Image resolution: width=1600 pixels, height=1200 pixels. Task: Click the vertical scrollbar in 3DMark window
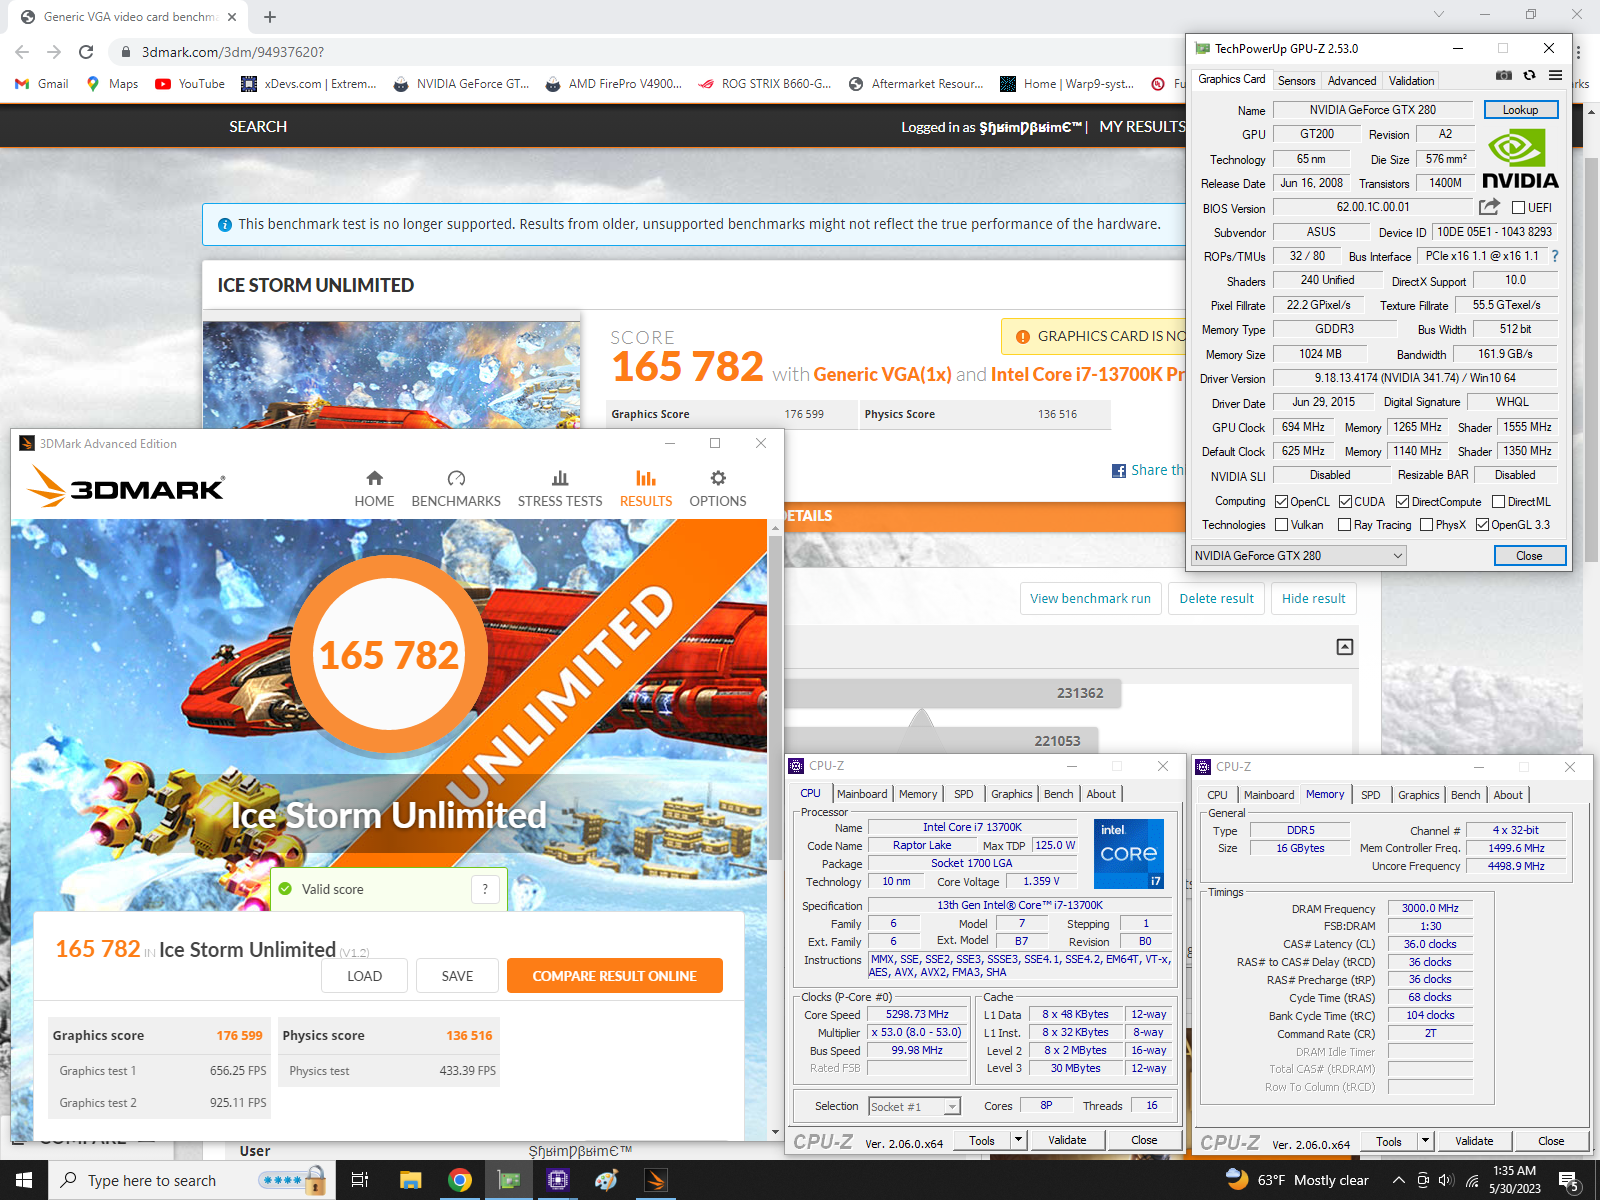pyautogui.click(x=775, y=700)
